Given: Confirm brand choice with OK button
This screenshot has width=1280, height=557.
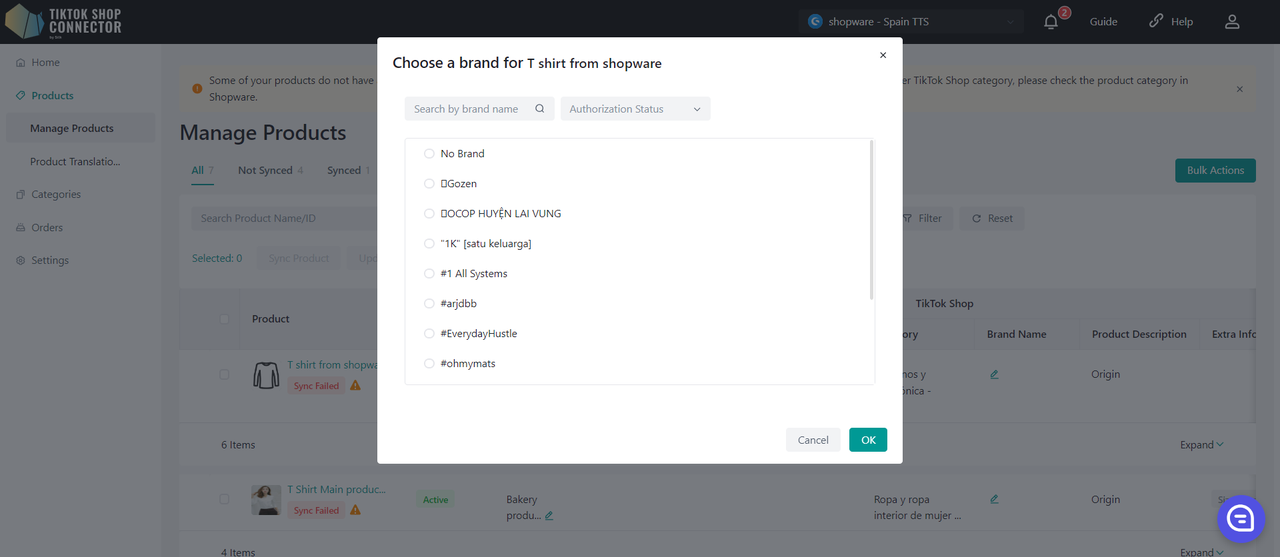Looking at the screenshot, I should (868, 440).
